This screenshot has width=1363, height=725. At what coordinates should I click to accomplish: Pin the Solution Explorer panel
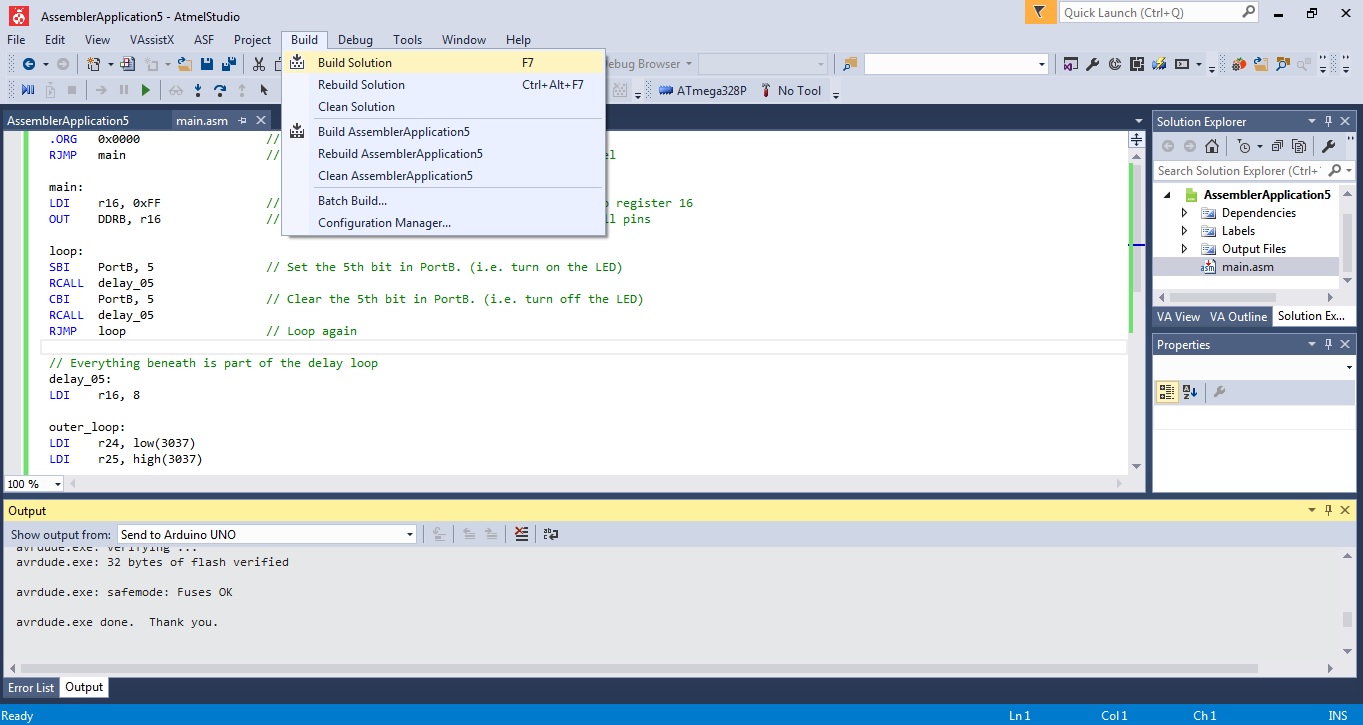[1328, 120]
